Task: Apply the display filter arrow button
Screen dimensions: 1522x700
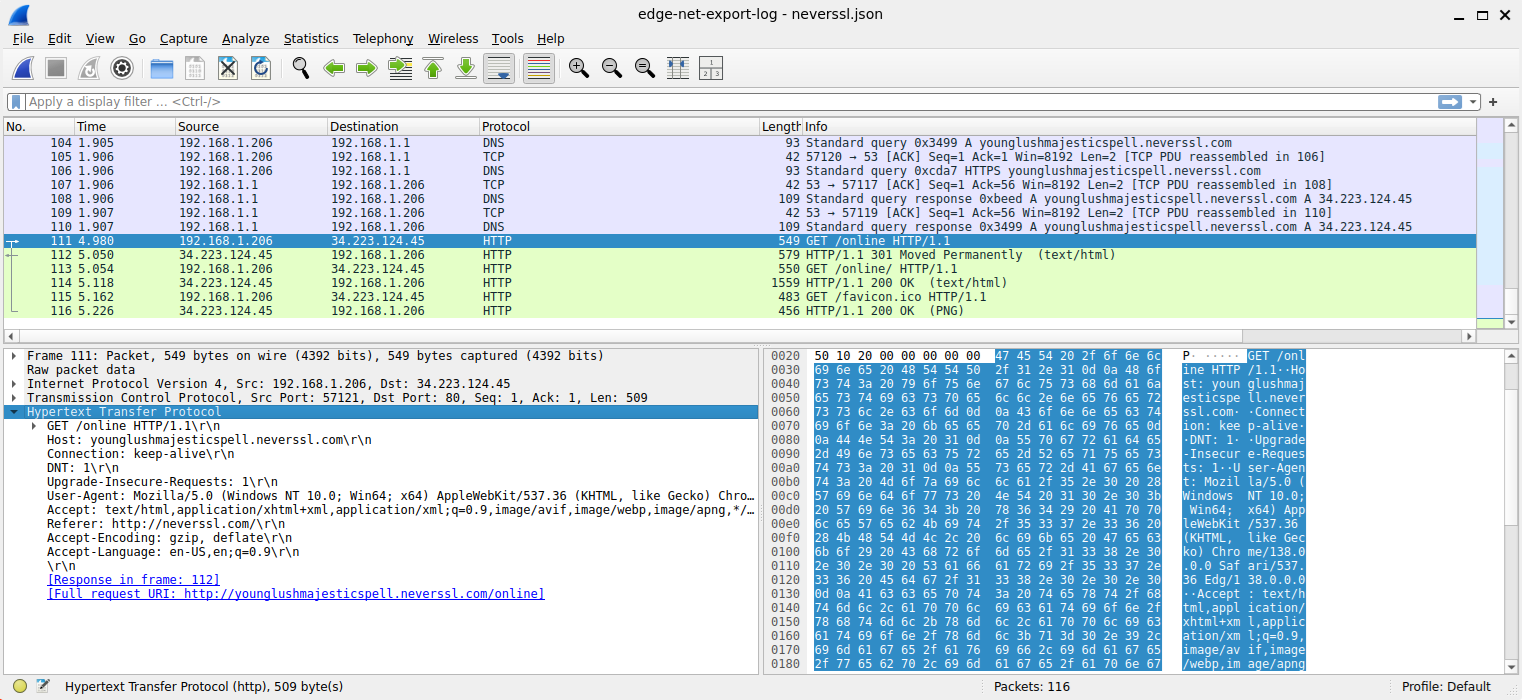Action: point(1449,102)
